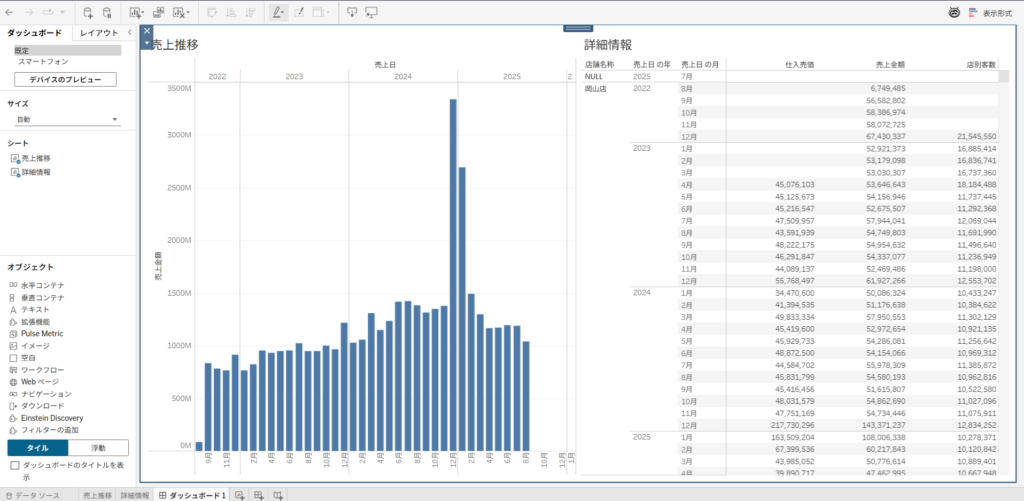
Task: Click the 水平コンテナ object icon
Action: [x=13, y=285]
